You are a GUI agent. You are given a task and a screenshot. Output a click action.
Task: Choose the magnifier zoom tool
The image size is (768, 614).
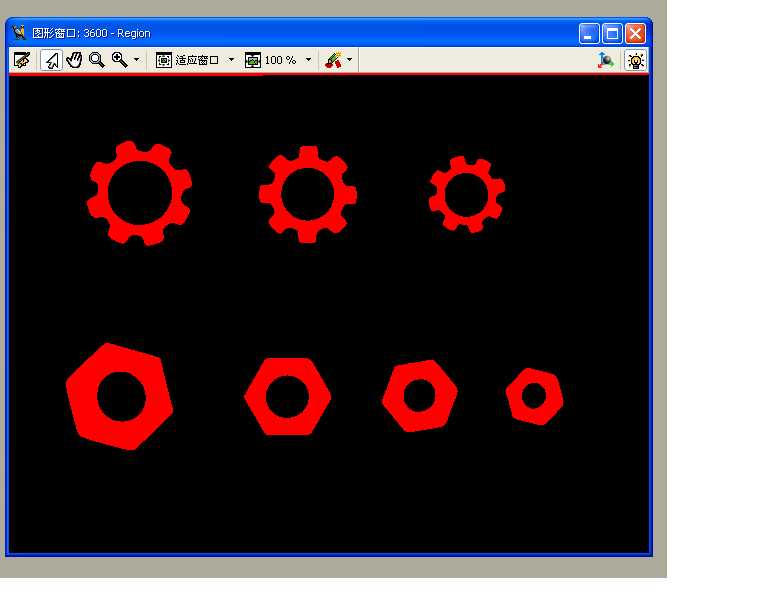96,60
